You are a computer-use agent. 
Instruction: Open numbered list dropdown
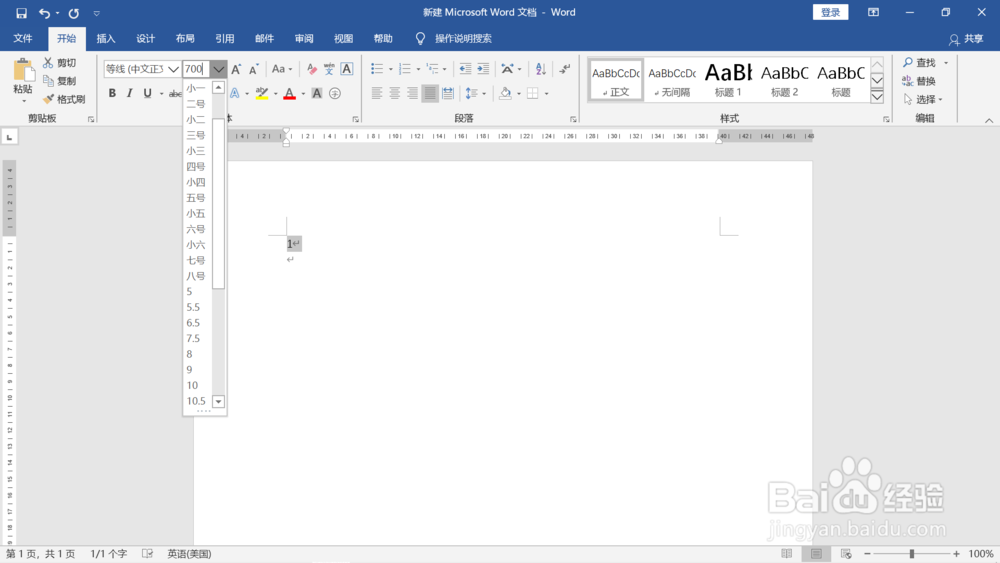coord(418,69)
